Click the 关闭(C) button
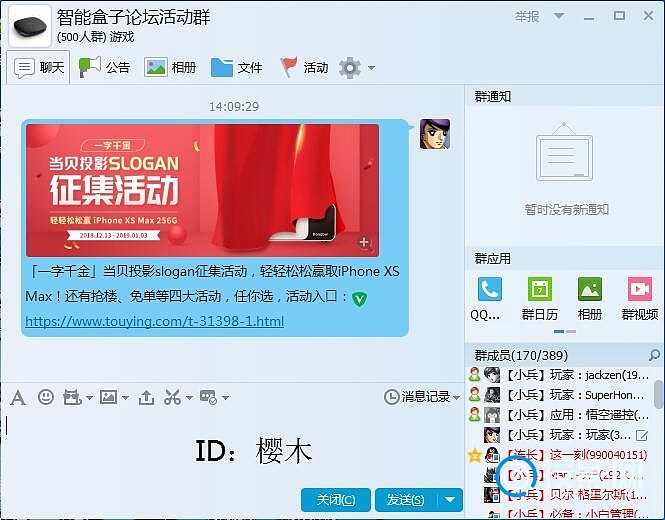 click(x=336, y=500)
